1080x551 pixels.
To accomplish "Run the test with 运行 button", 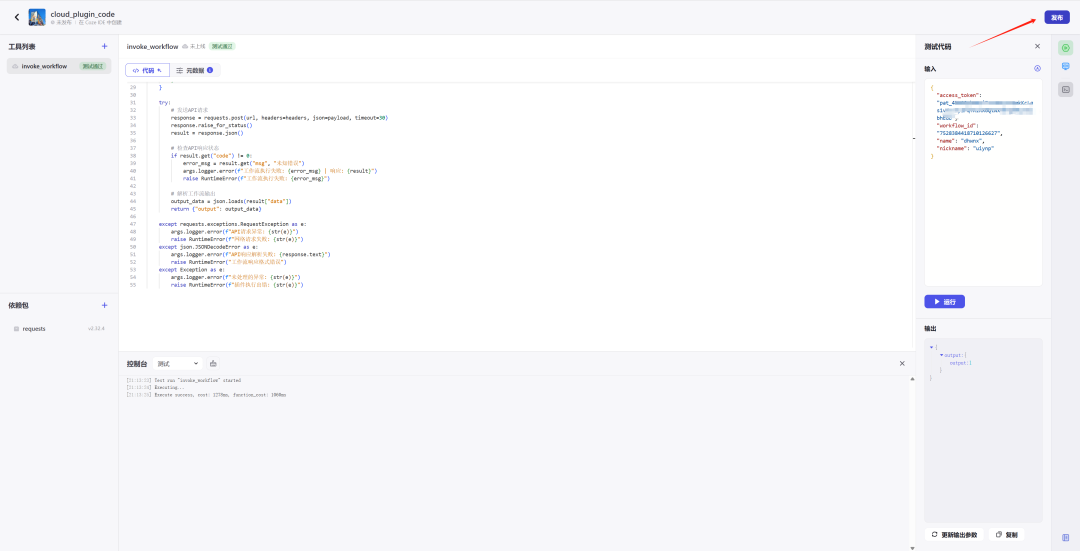I will (x=944, y=302).
